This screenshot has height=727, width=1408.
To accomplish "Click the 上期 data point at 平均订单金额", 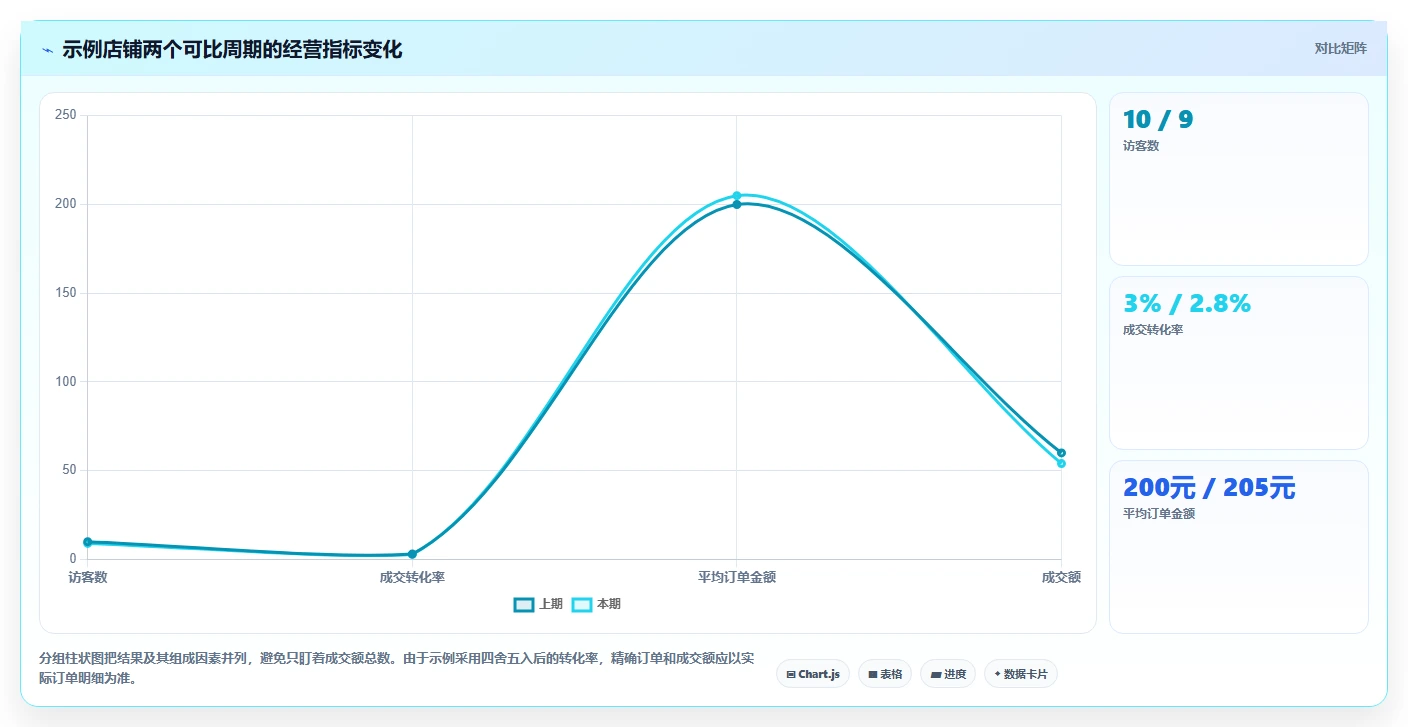I will 737,204.
